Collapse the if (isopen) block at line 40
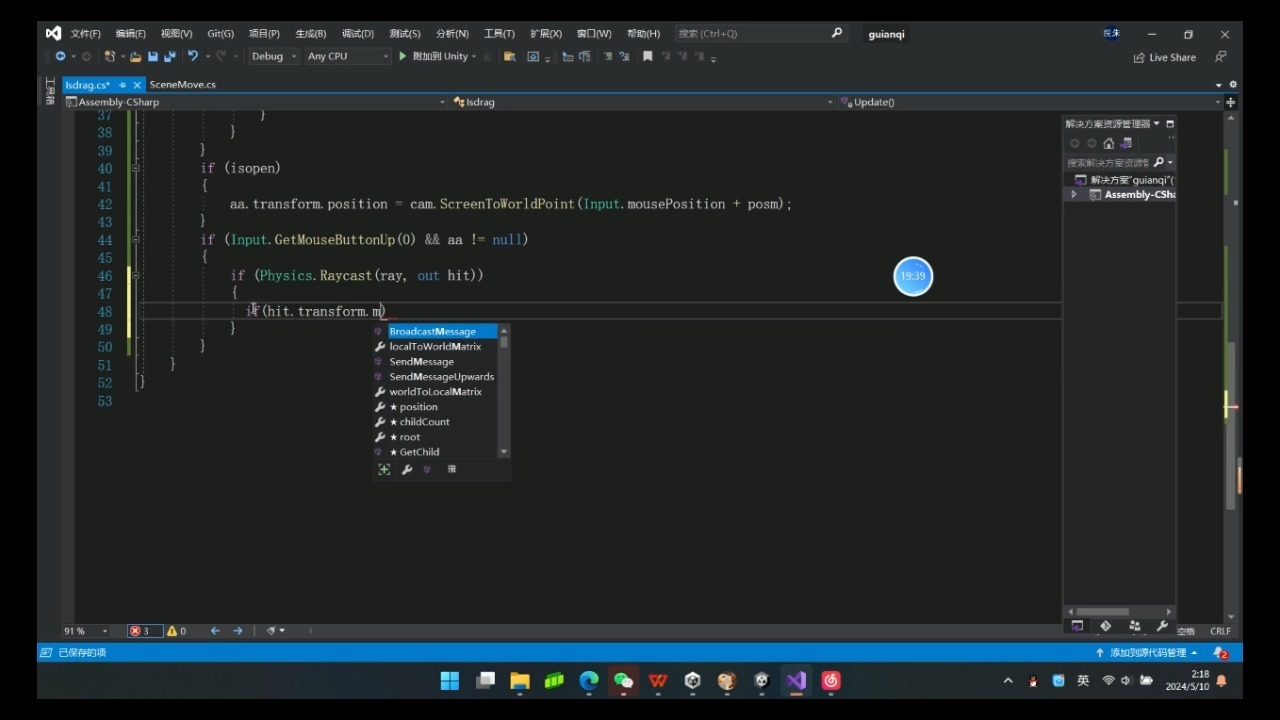The height and width of the screenshot is (720, 1280). (x=136, y=168)
